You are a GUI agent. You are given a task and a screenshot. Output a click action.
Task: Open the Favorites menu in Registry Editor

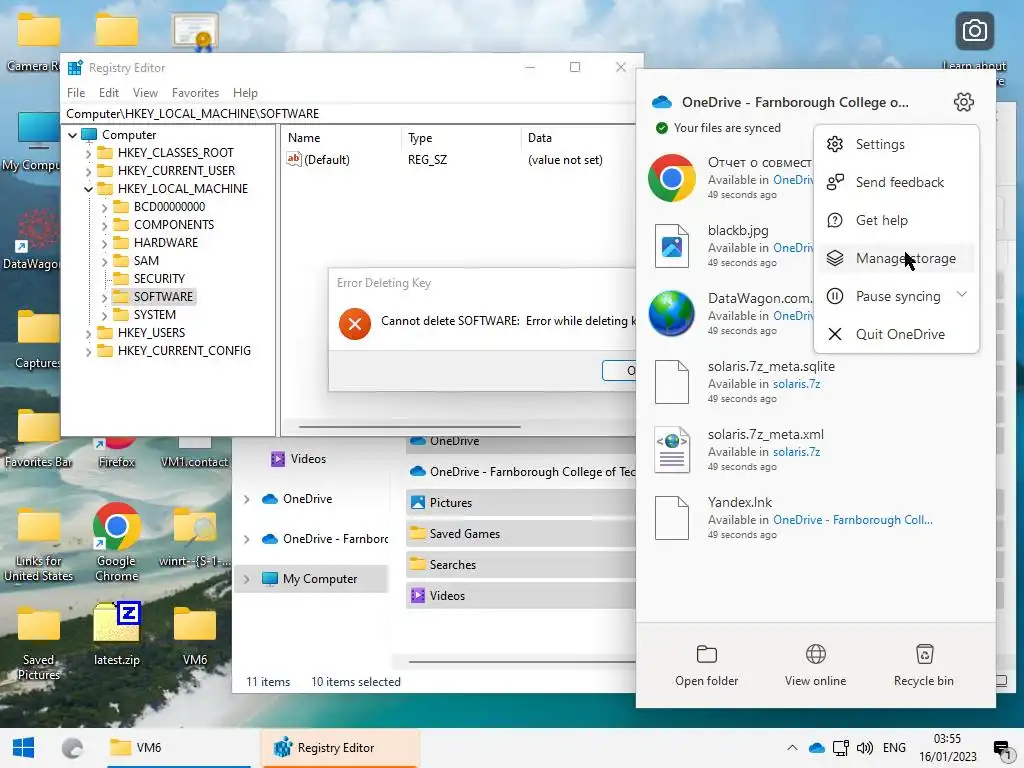tap(195, 93)
